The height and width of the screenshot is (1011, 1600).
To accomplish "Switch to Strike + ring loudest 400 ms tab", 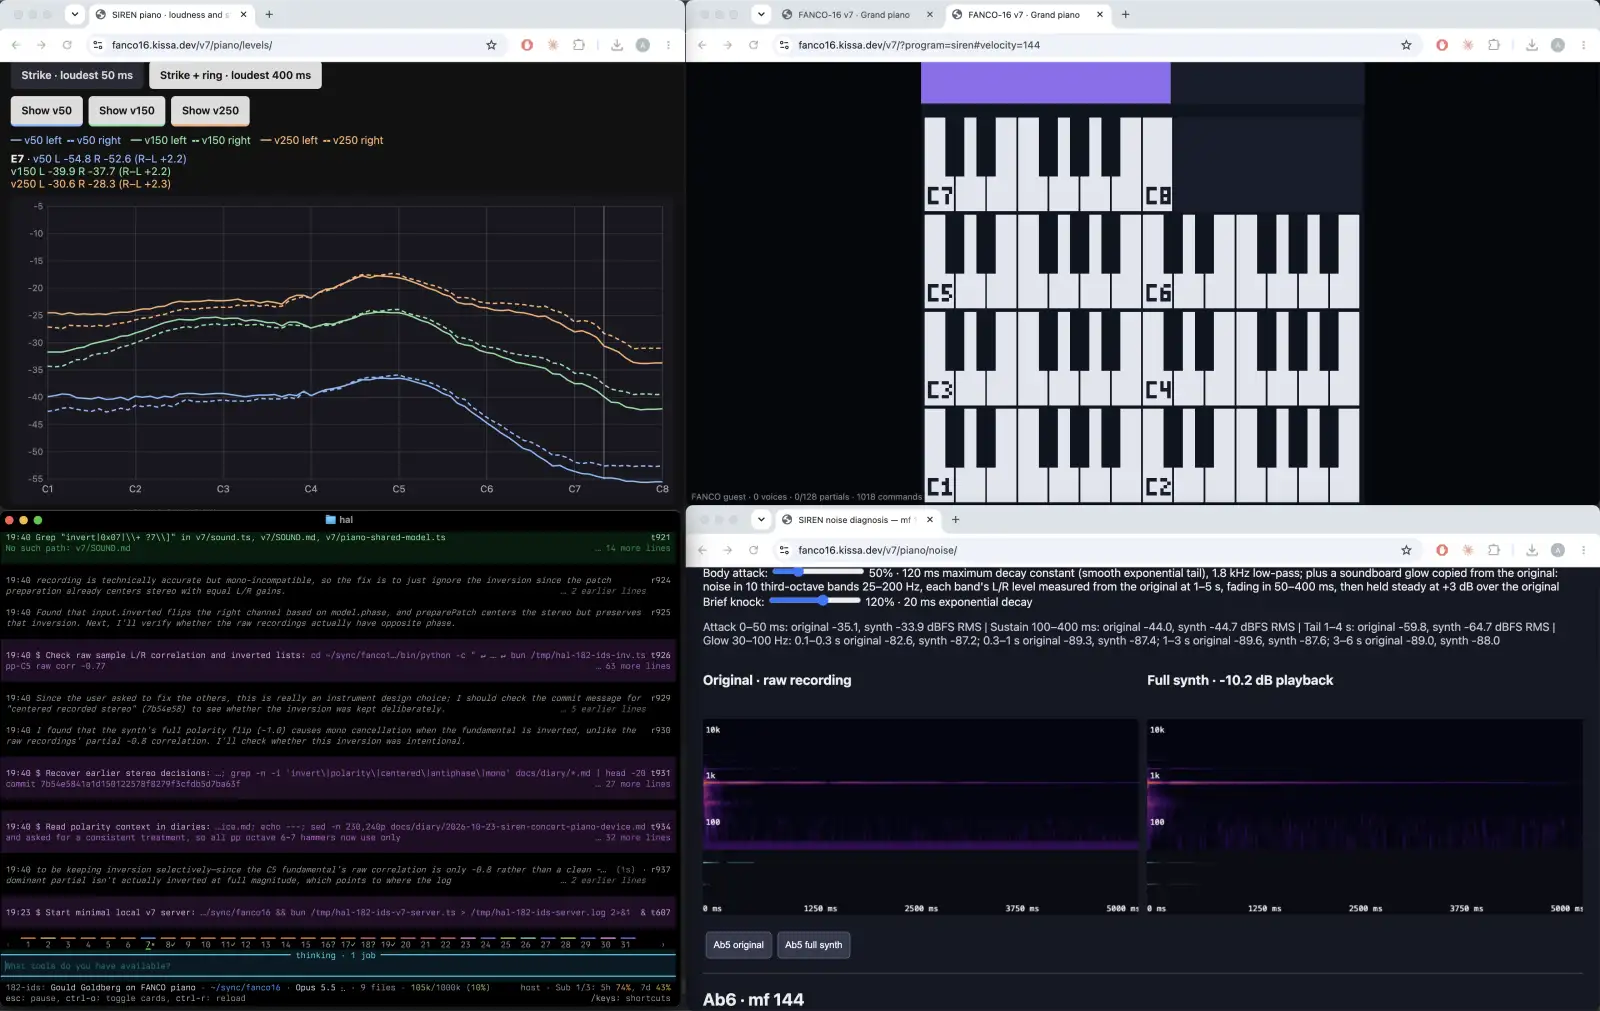I will [235, 75].
